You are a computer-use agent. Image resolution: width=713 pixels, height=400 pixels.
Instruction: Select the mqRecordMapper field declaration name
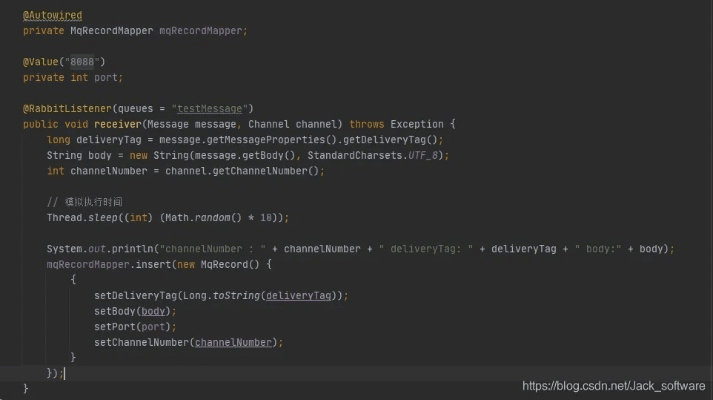pyautogui.click(x=202, y=31)
